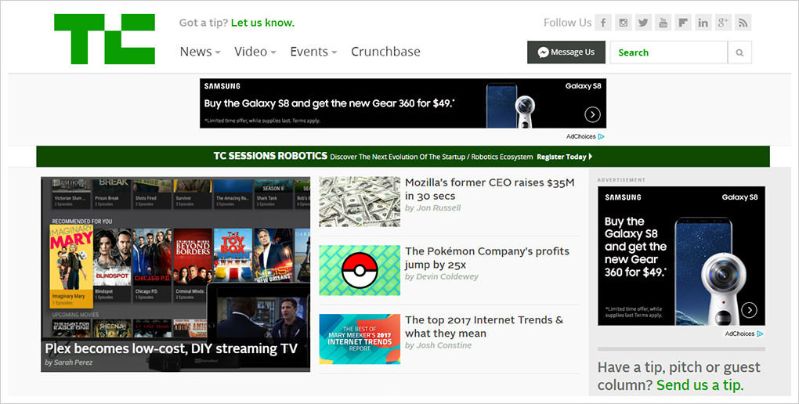Open the TC Sessions Robotics banner title
Image resolution: width=799 pixels, height=404 pixels.
tap(270, 156)
